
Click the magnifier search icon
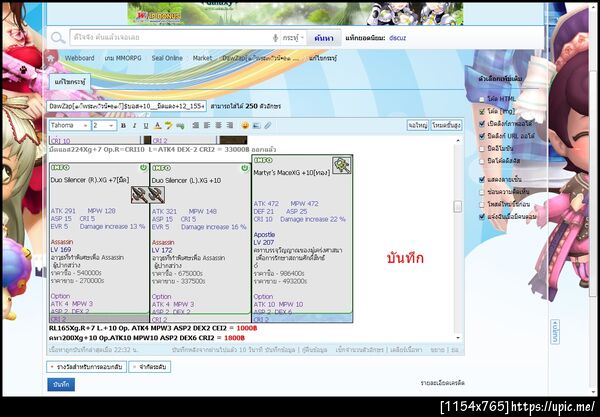tap(58, 38)
